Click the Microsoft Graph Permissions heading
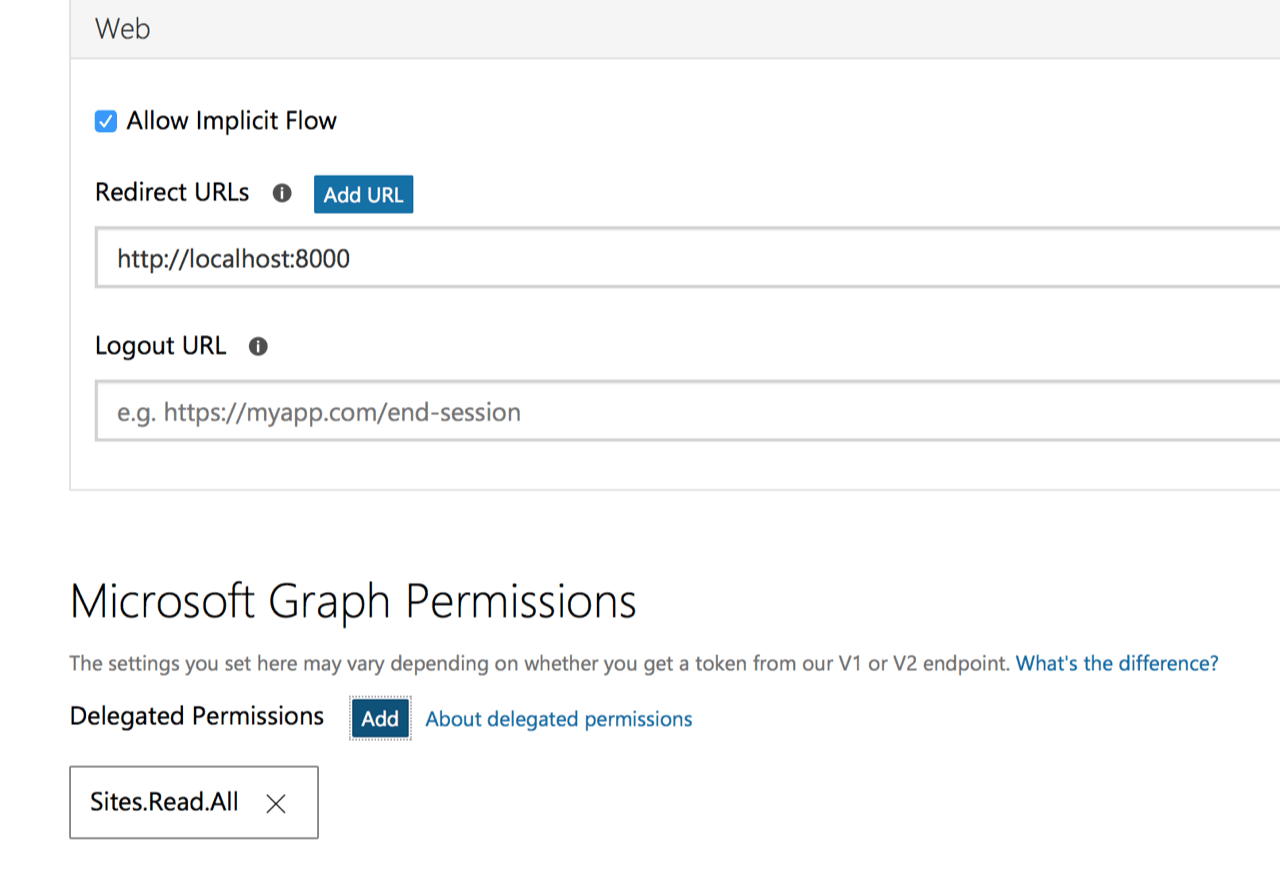Screen dimensions: 1280x872 pyautogui.click(x=353, y=602)
